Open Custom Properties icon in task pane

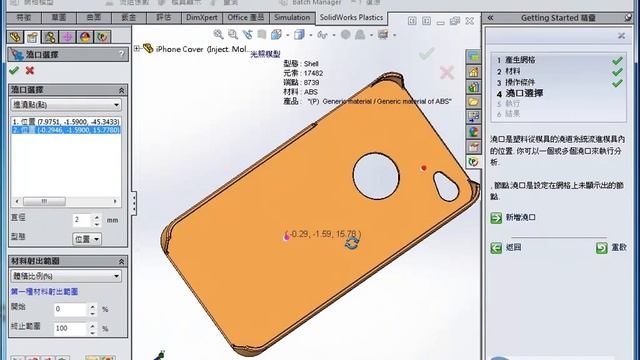473,147
